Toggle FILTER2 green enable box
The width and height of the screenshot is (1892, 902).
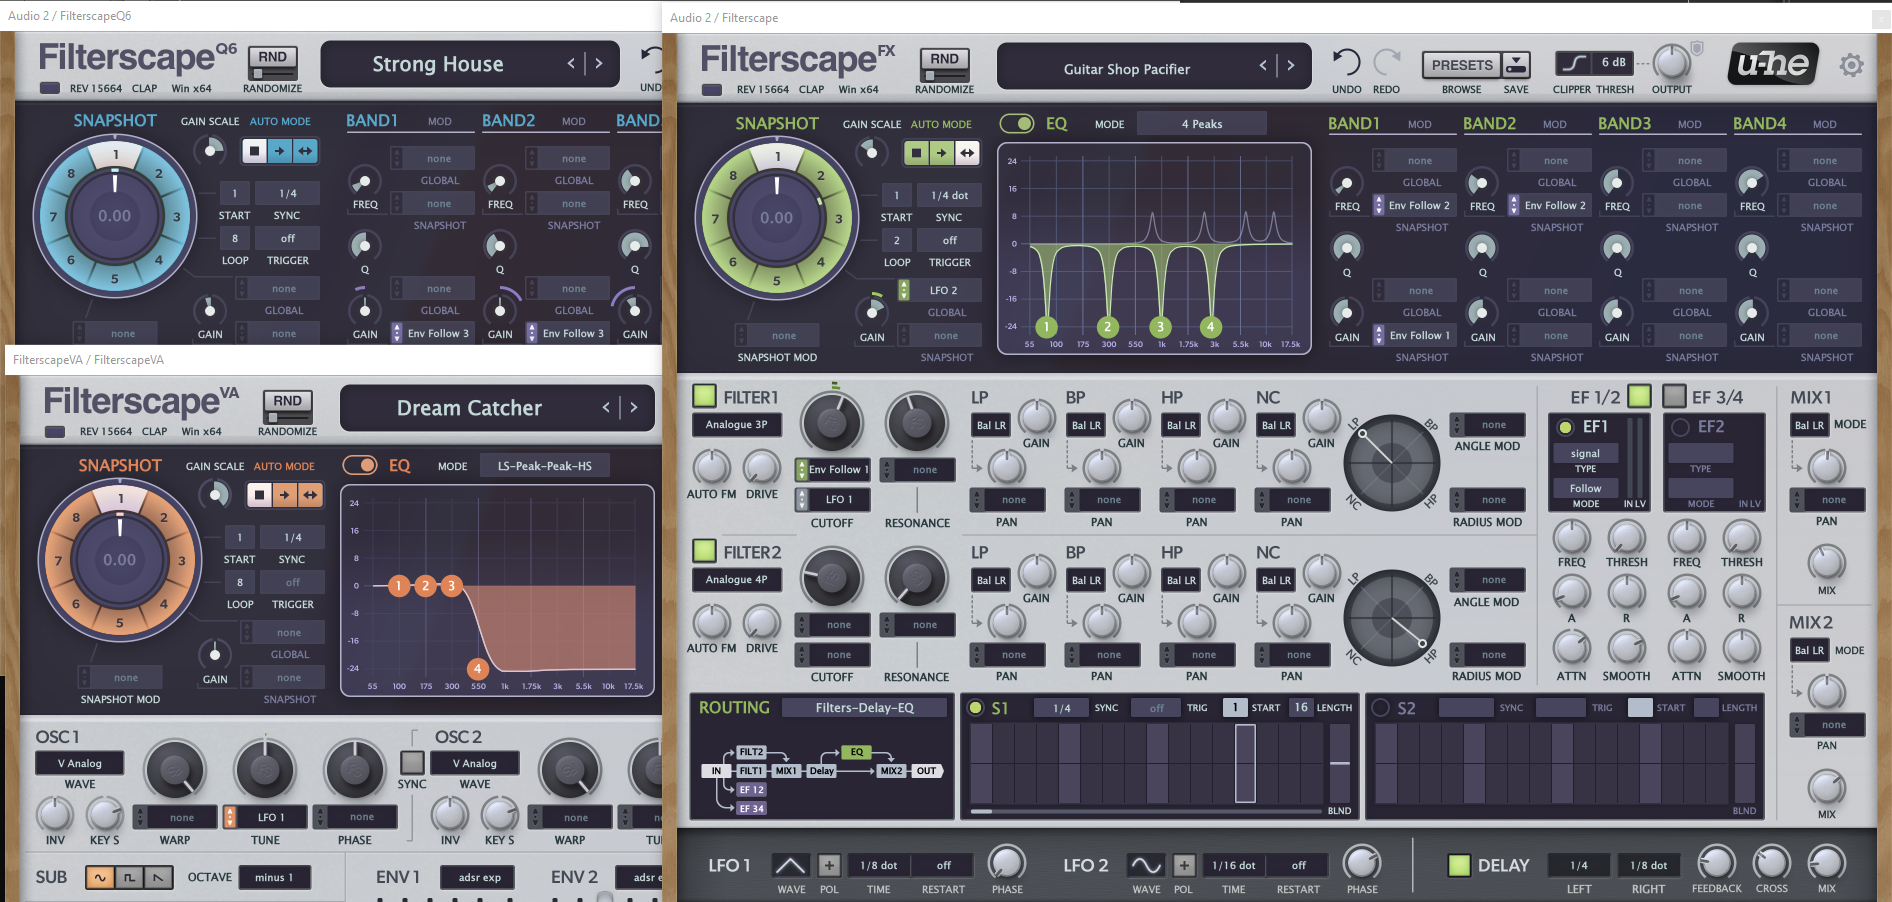click(x=704, y=551)
